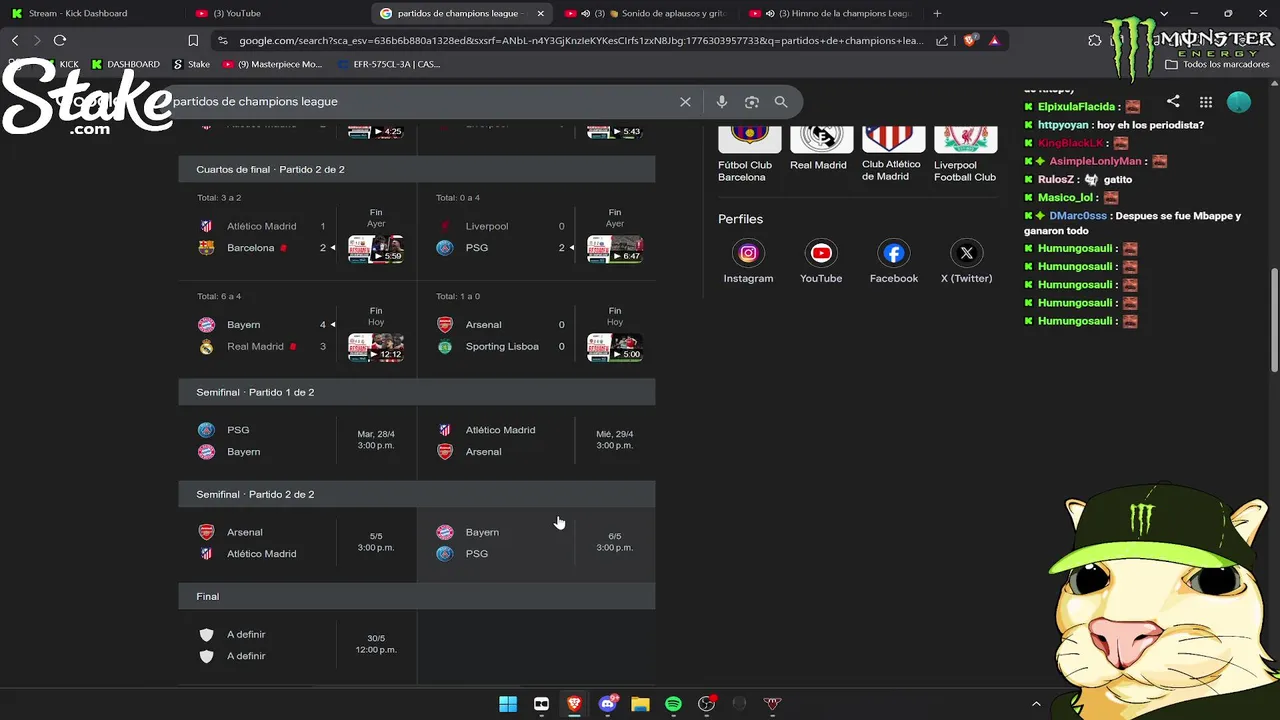Open Discord from the taskbar

[607, 704]
